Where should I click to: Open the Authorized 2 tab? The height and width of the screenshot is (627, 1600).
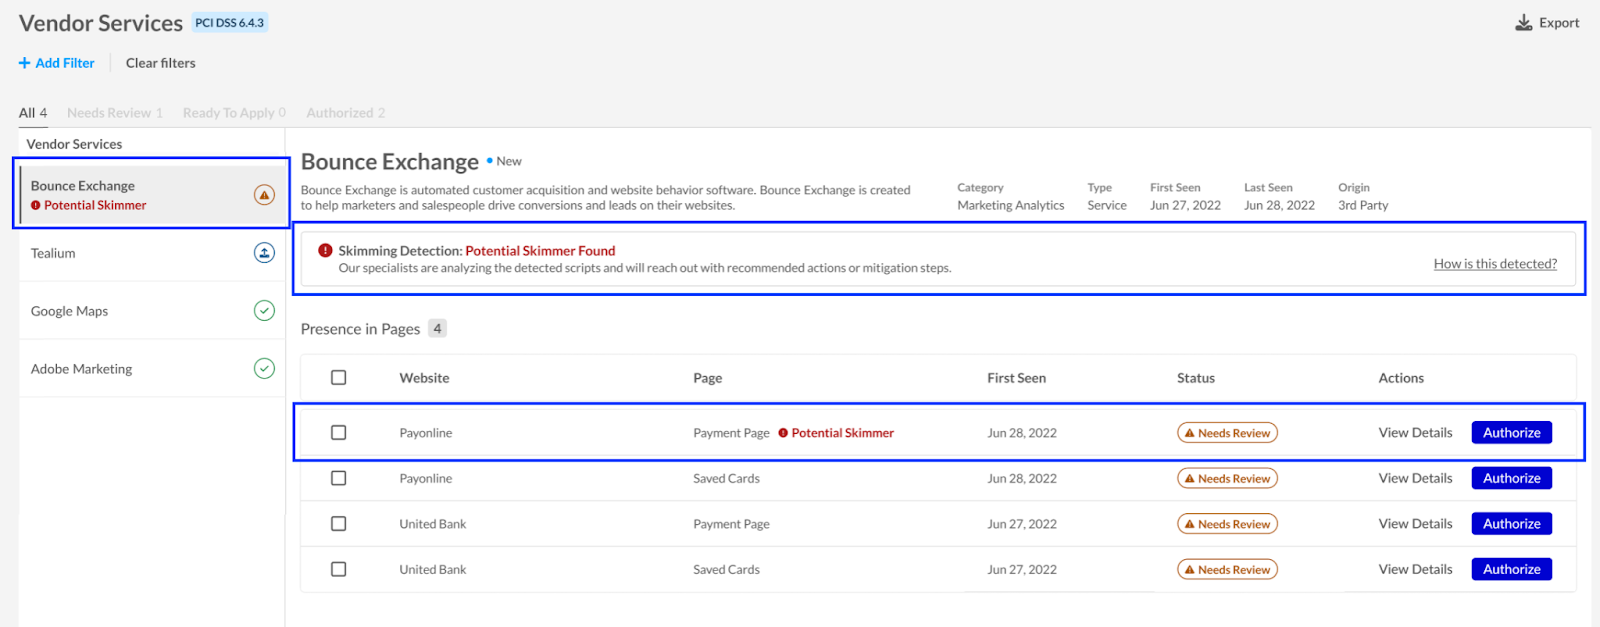click(x=346, y=113)
